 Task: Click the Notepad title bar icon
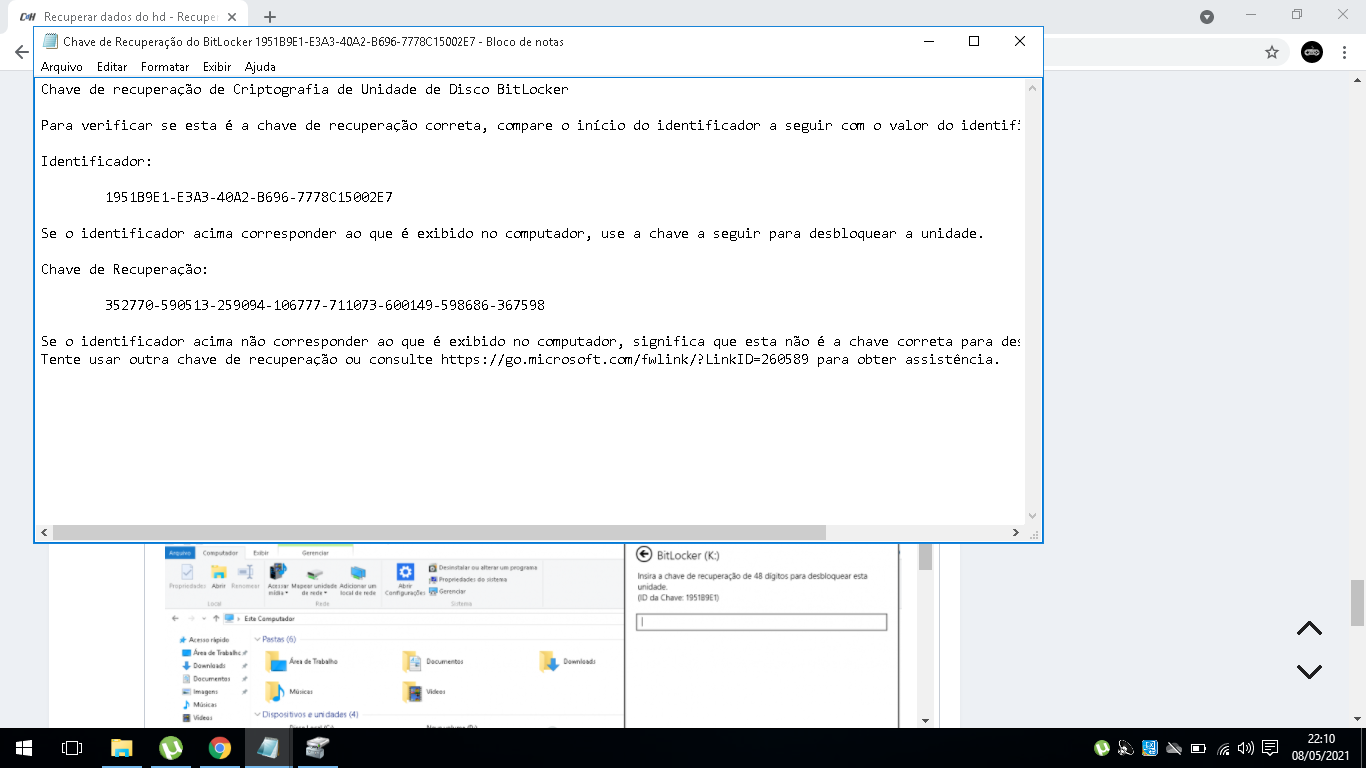[50, 42]
